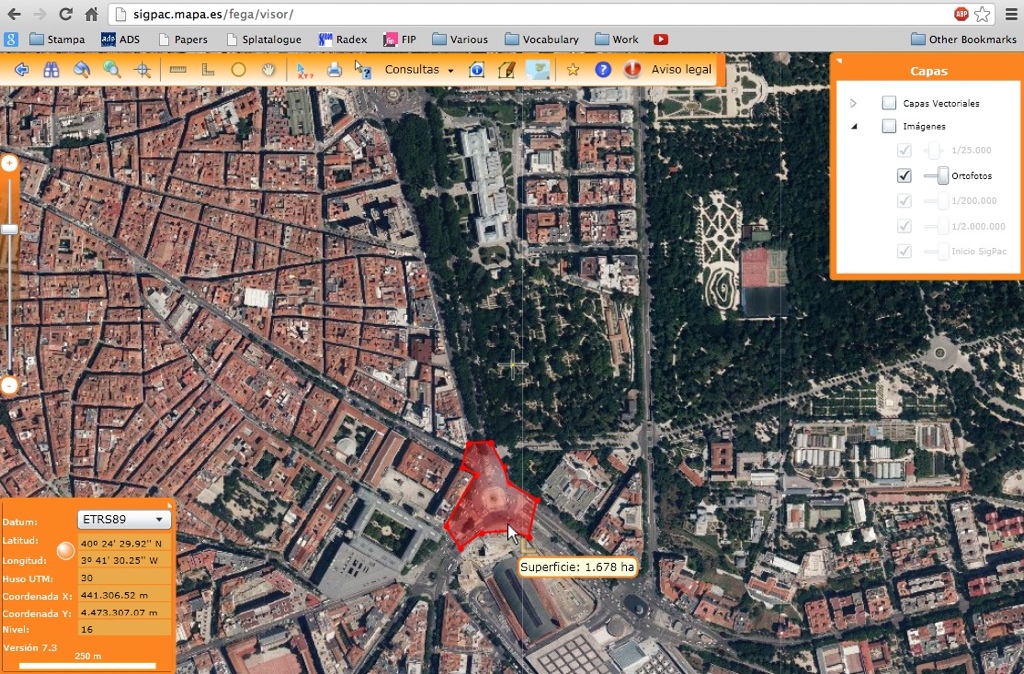Activate the circle measurement tool
1024x674 pixels.
tap(238, 70)
